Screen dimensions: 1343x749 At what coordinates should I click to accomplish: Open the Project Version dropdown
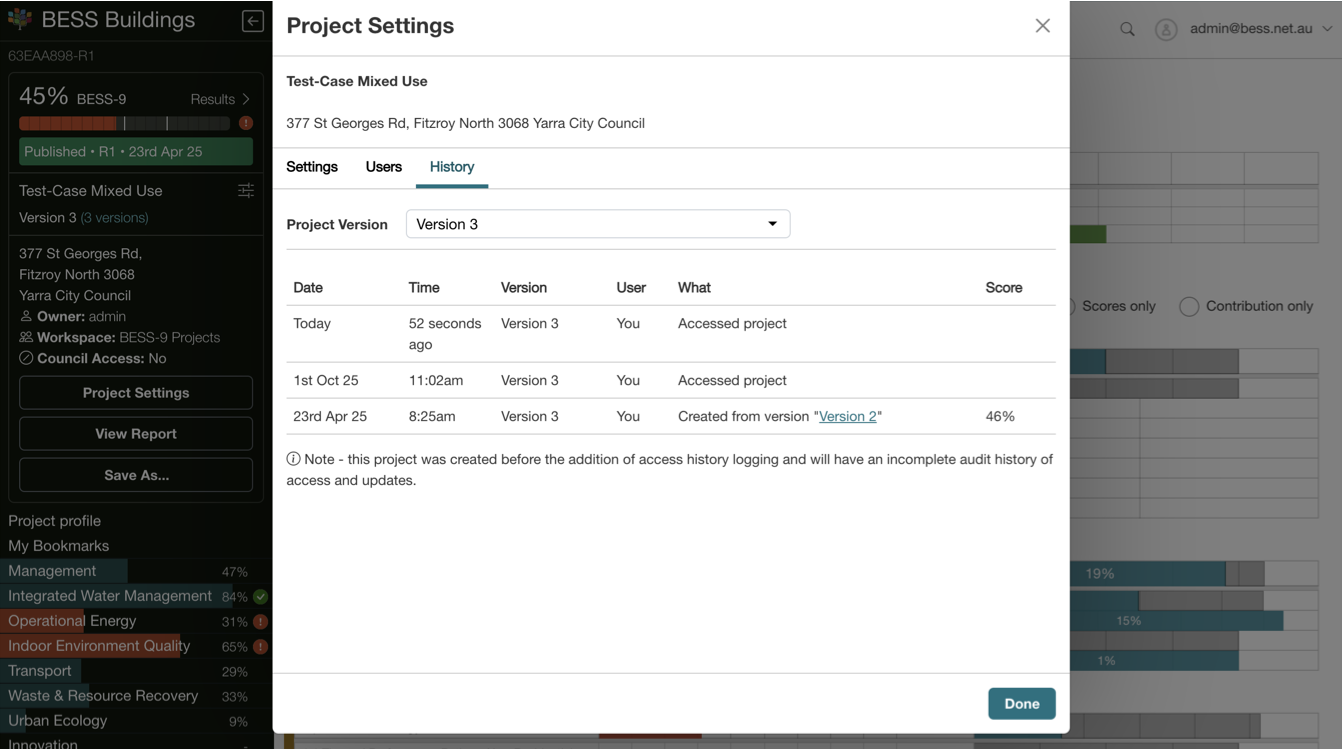[x=597, y=224]
